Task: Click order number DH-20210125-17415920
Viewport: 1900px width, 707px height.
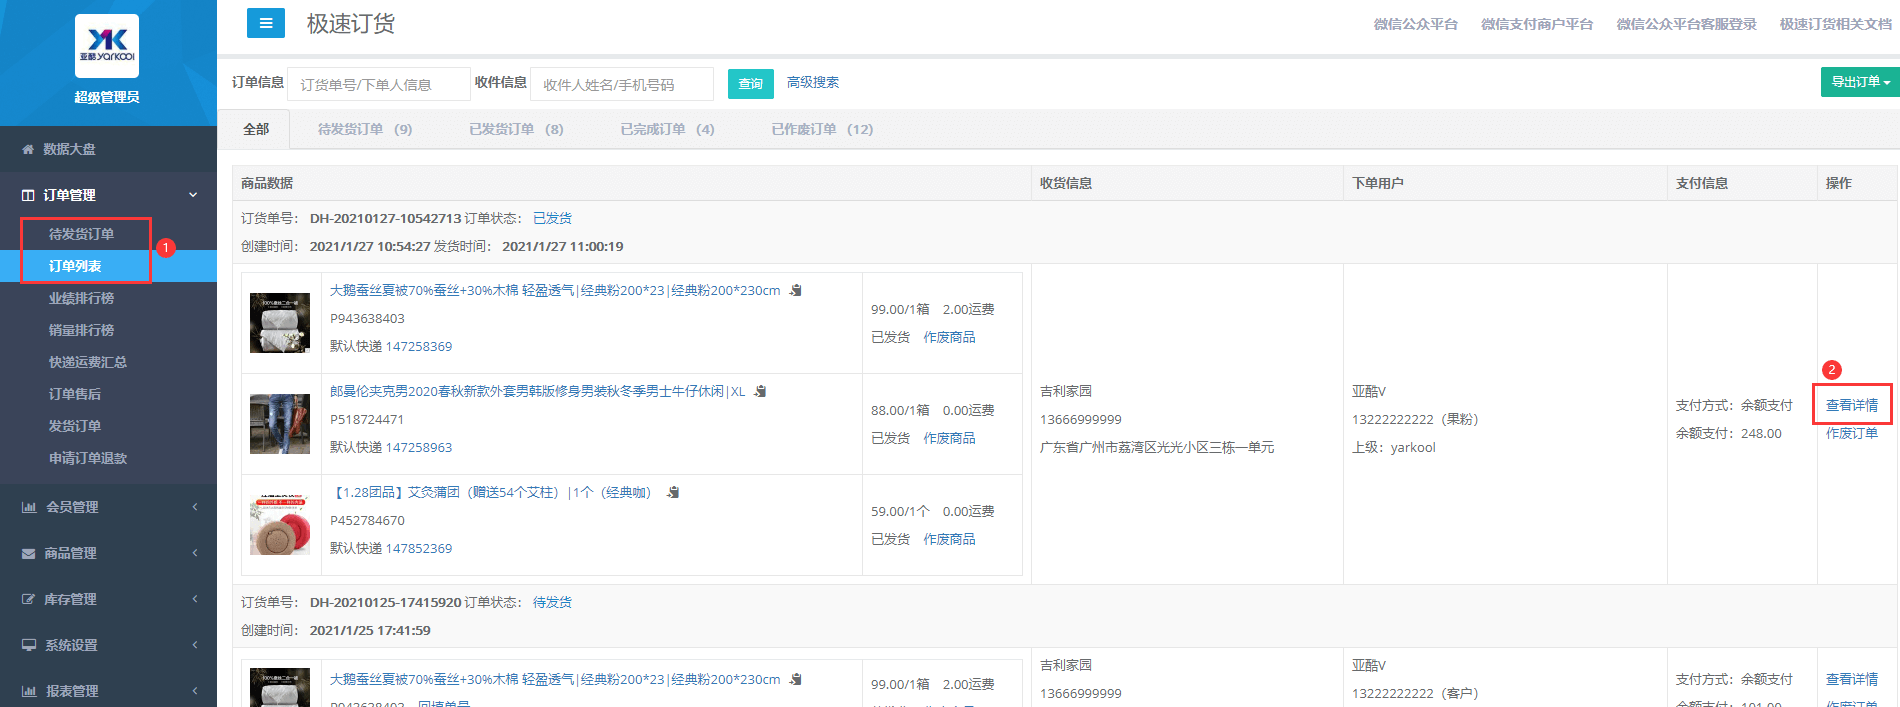Action: coord(386,602)
